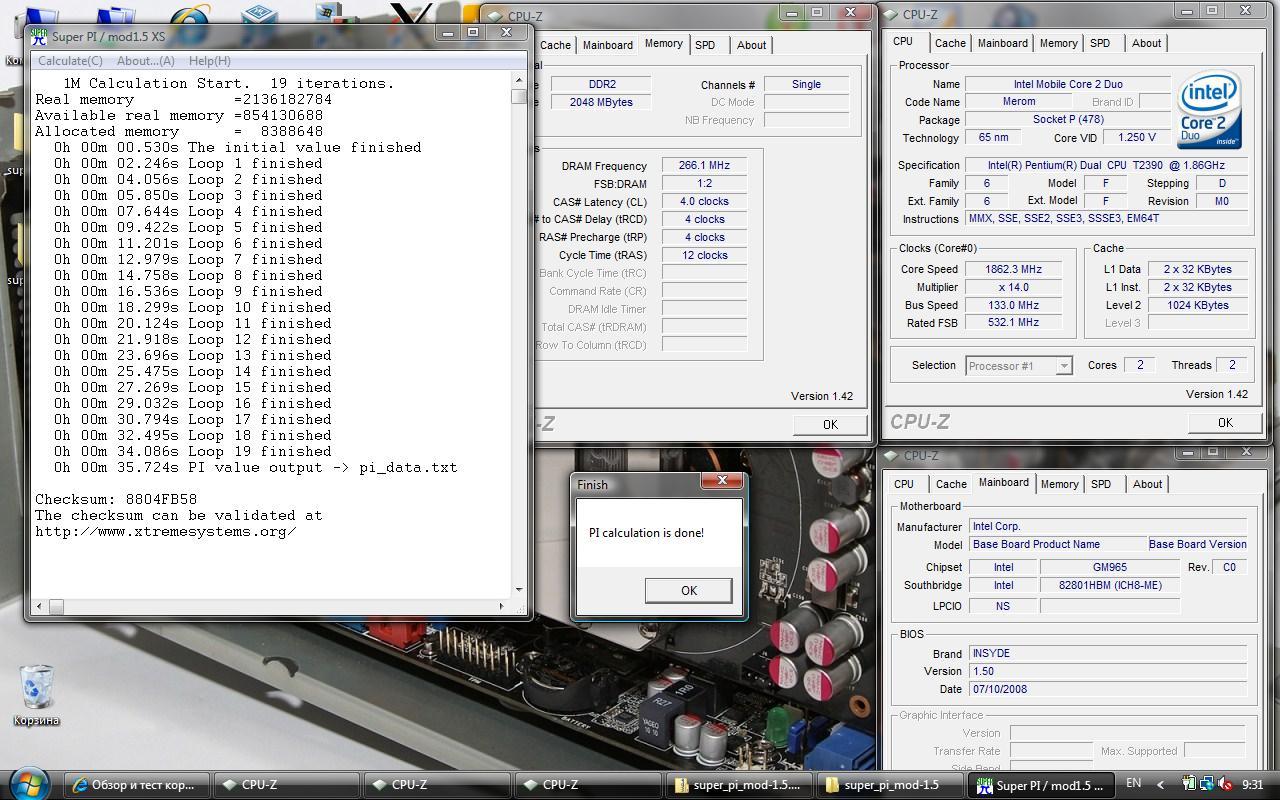Switch to super_pi_mod-1.5 archive taskbar button
1280x800 pixels.
point(739,785)
